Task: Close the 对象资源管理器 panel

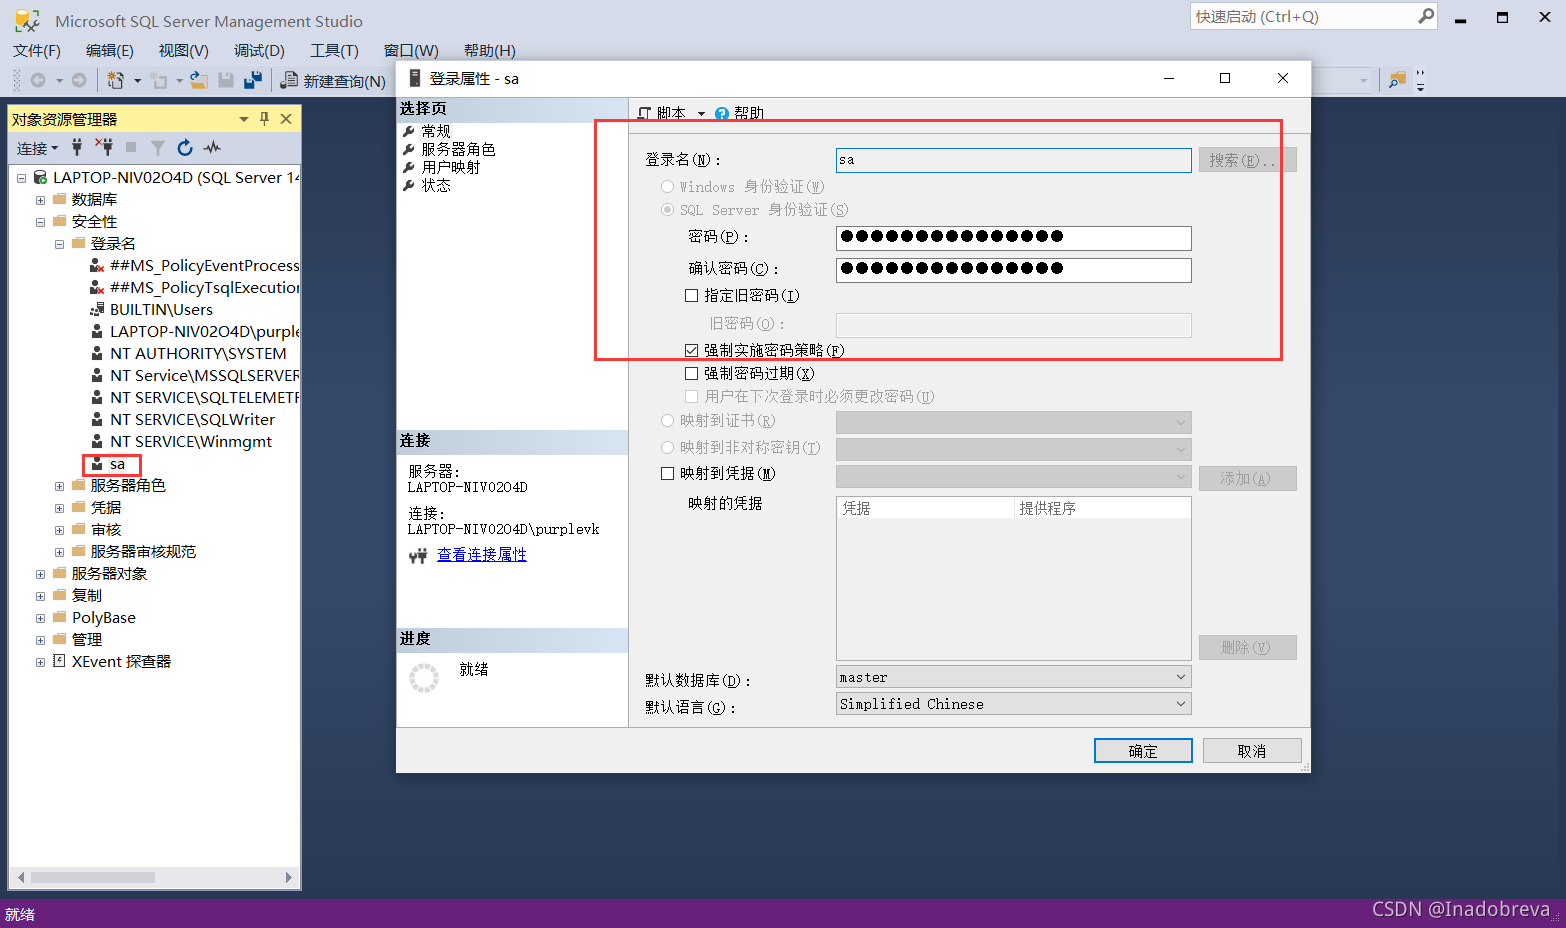Action: 286,119
